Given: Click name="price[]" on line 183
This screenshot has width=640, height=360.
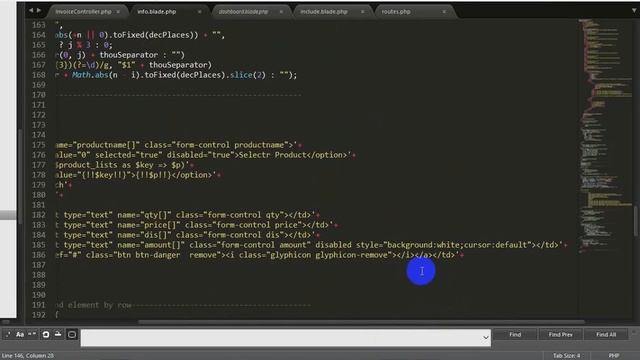Looking at the screenshot, I should coord(149,225).
